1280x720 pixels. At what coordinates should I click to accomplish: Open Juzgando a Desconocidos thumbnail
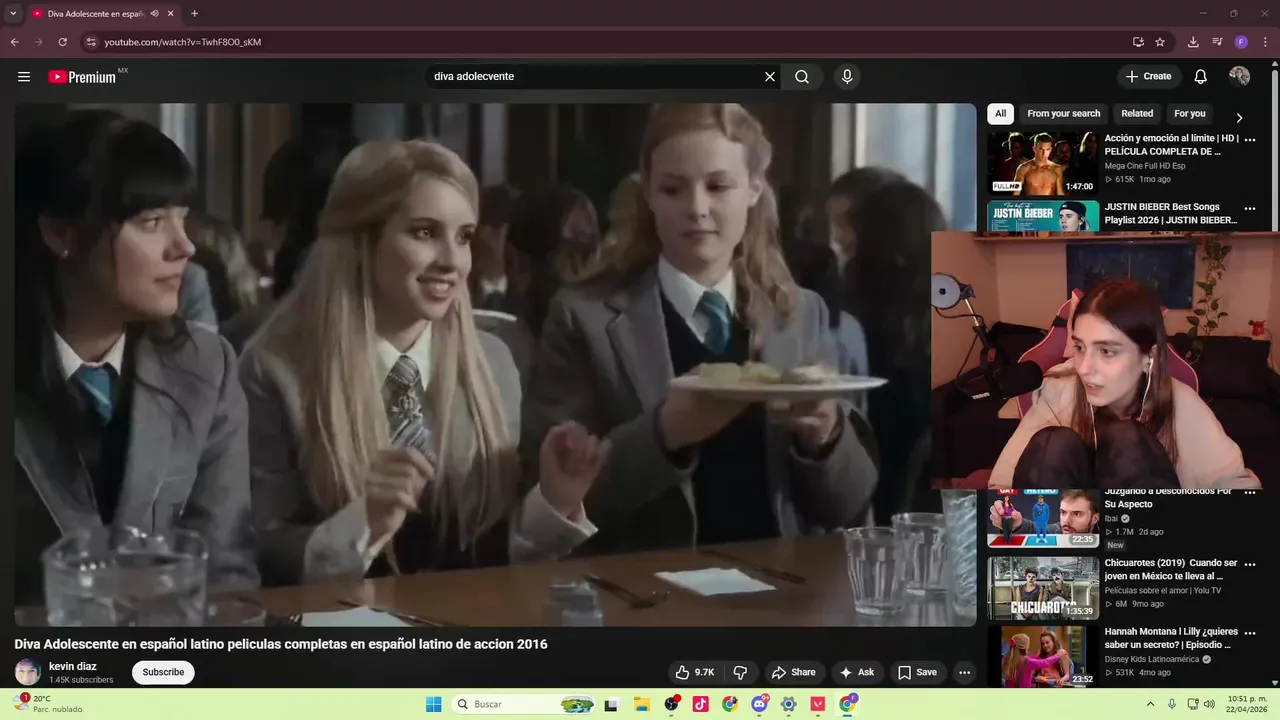[1043, 518]
